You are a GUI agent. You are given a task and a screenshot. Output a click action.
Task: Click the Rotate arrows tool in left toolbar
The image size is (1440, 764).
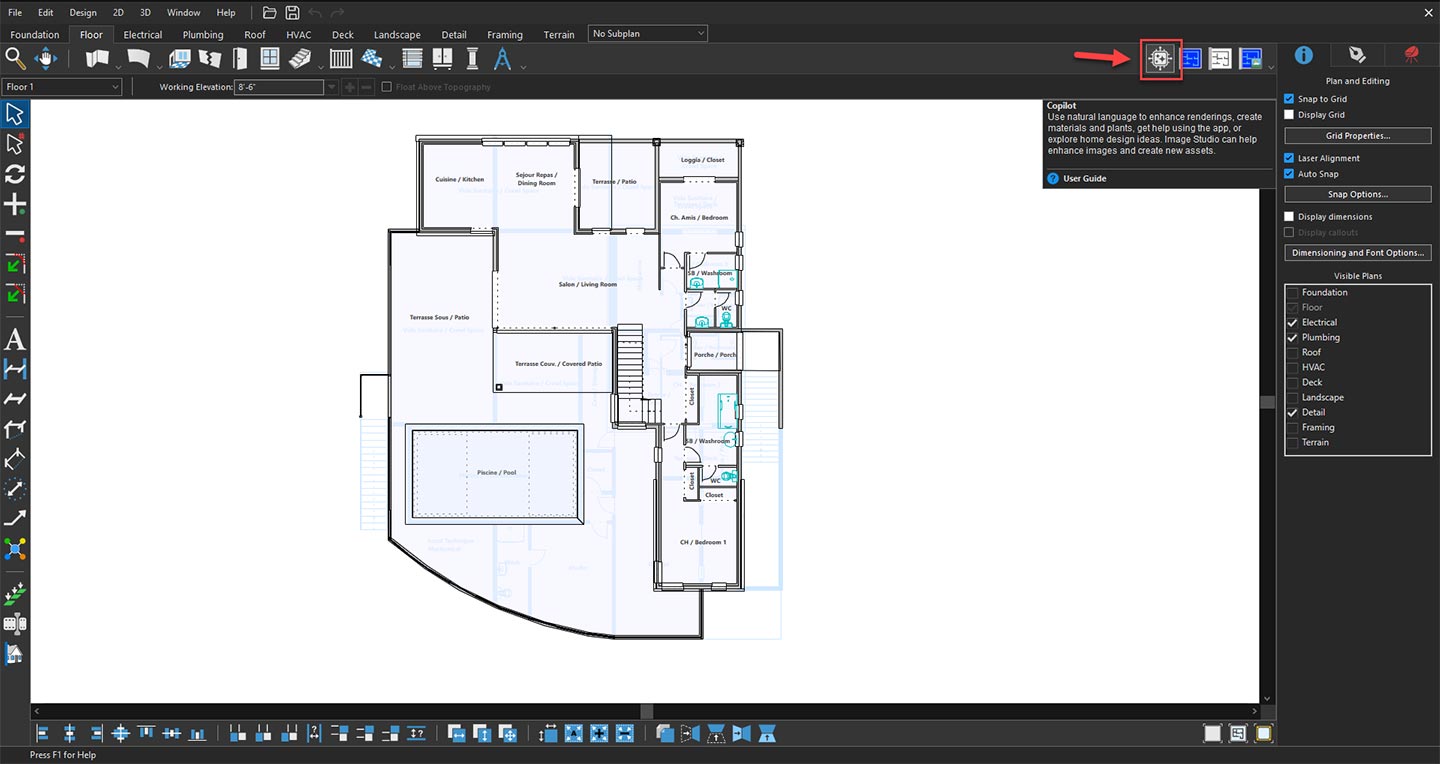(x=15, y=174)
